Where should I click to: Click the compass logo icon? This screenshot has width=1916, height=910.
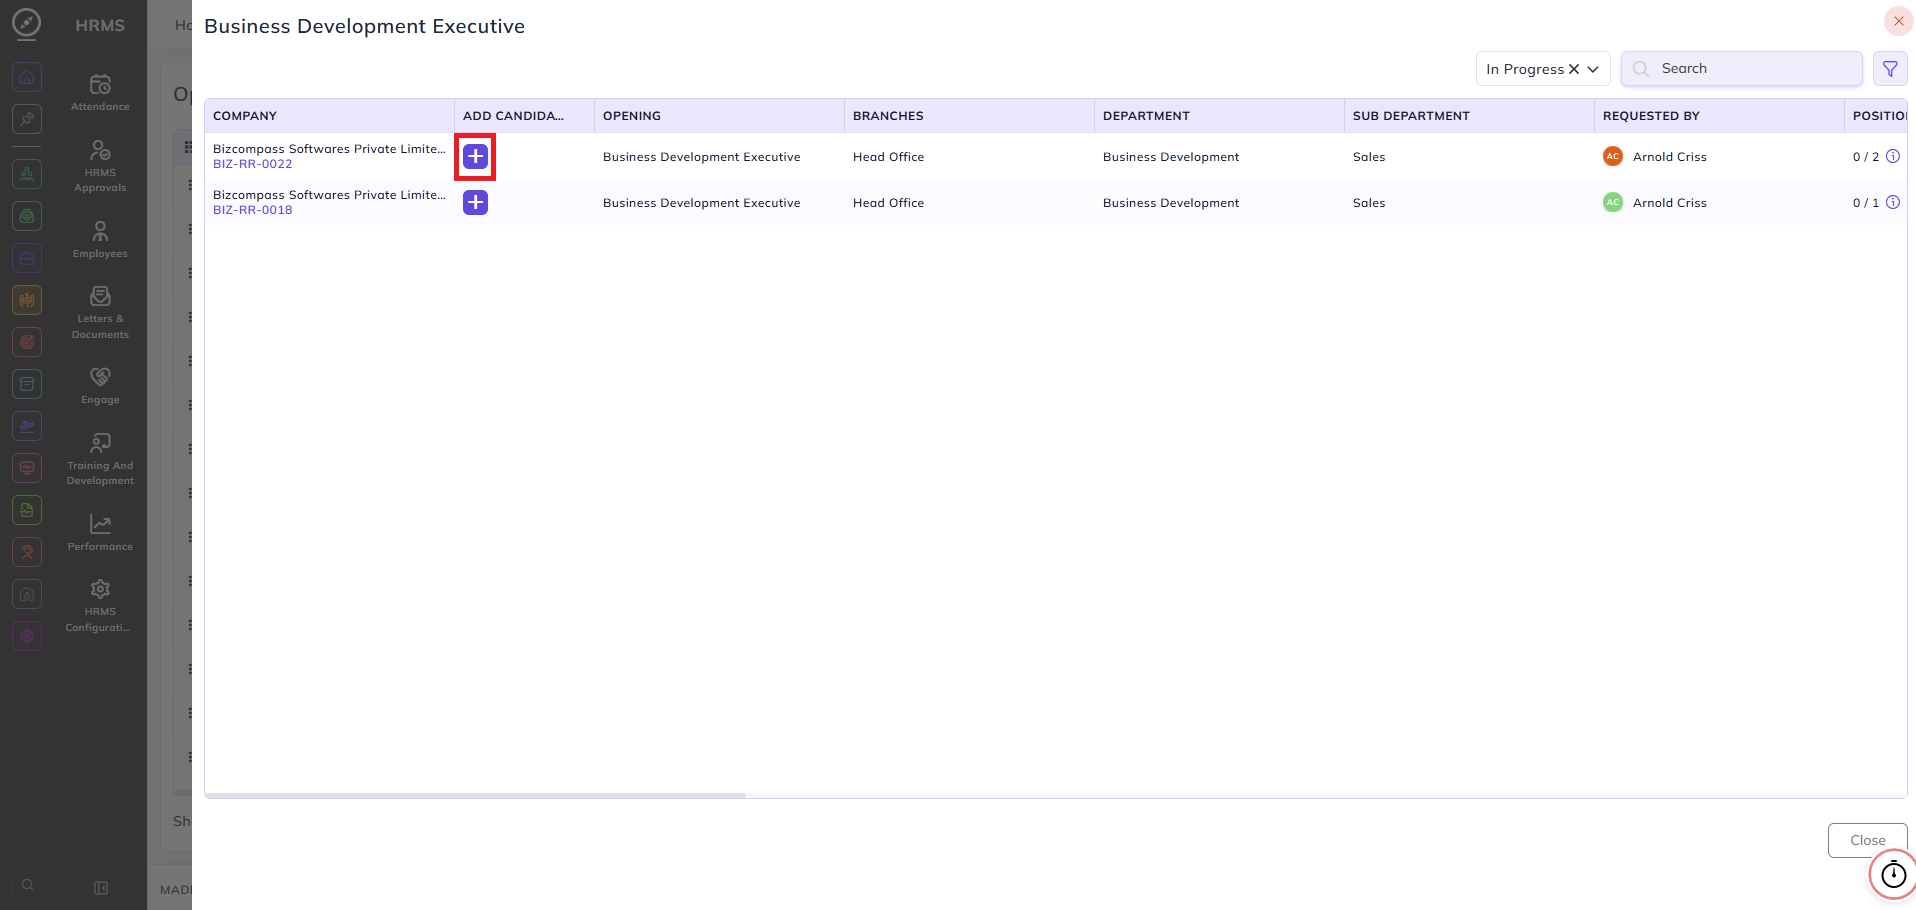[x=27, y=23]
